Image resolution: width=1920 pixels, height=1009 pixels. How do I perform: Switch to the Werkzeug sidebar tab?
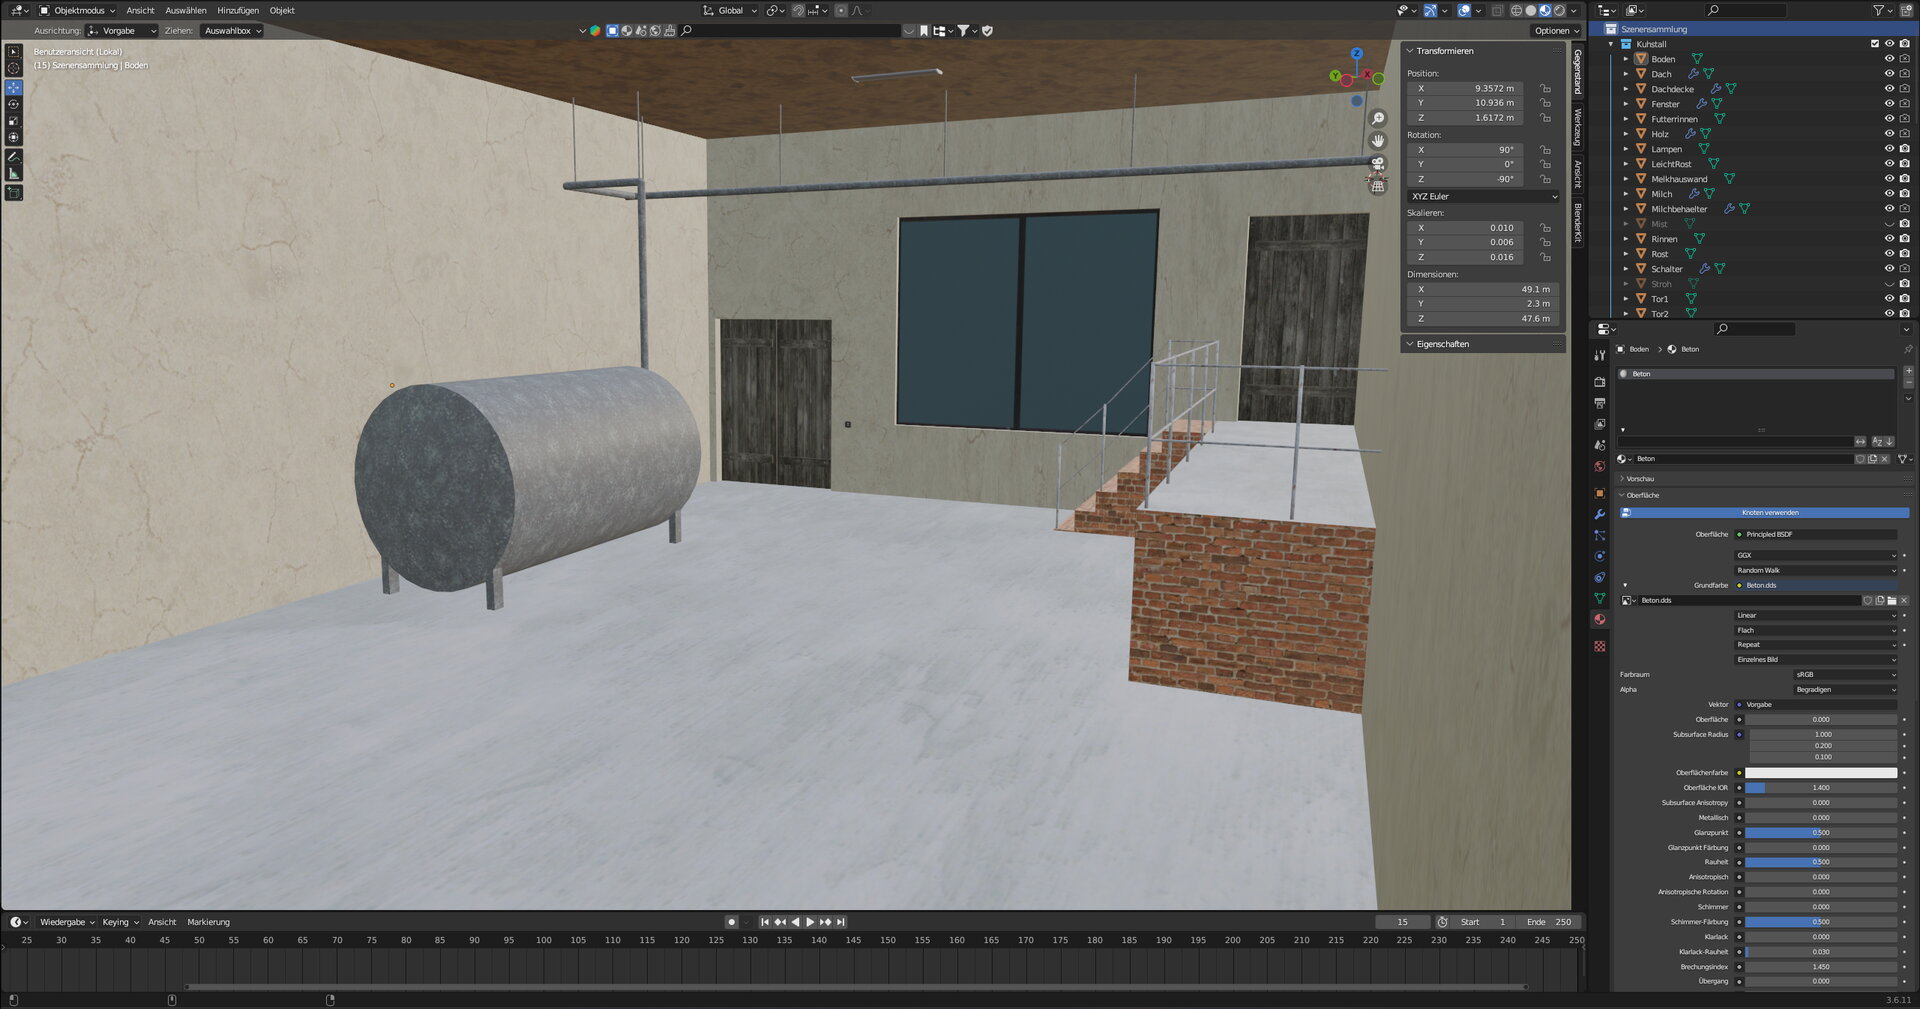(x=1577, y=128)
